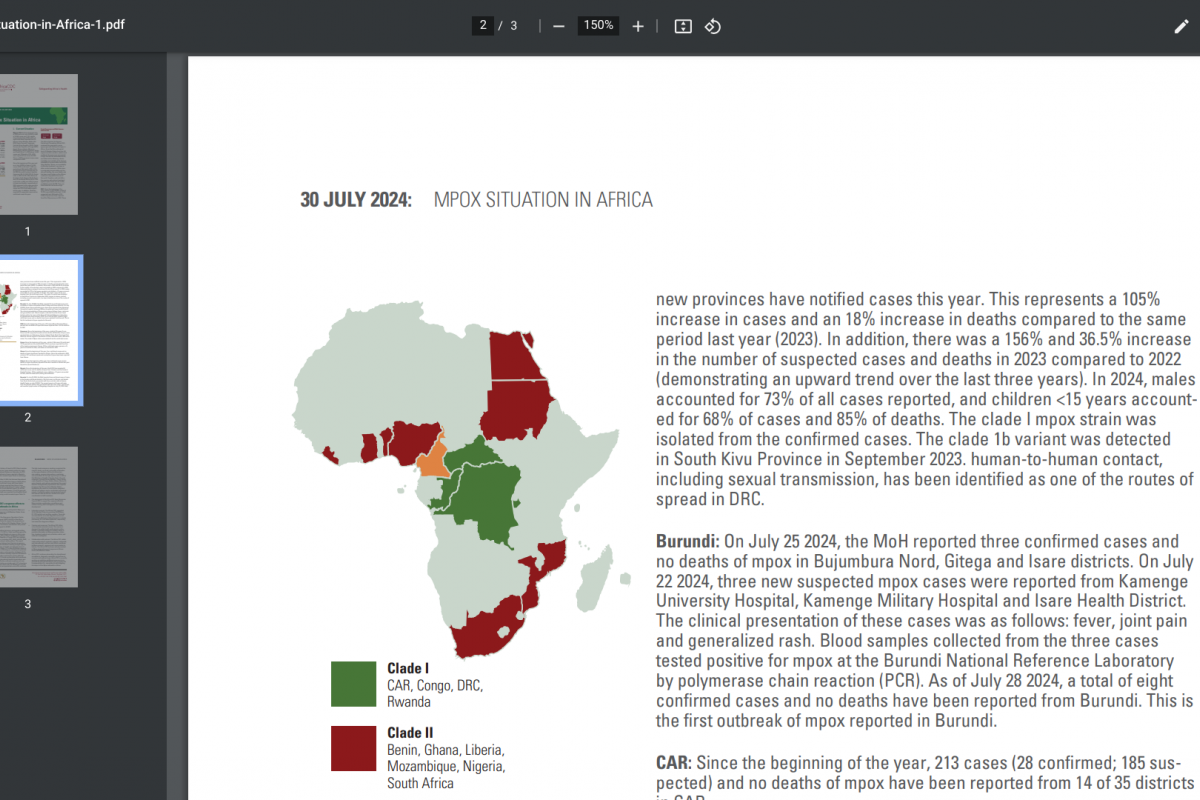This screenshot has height=800, width=1200.
Task: Click the orange Cameroon region on map
Action: point(432,460)
